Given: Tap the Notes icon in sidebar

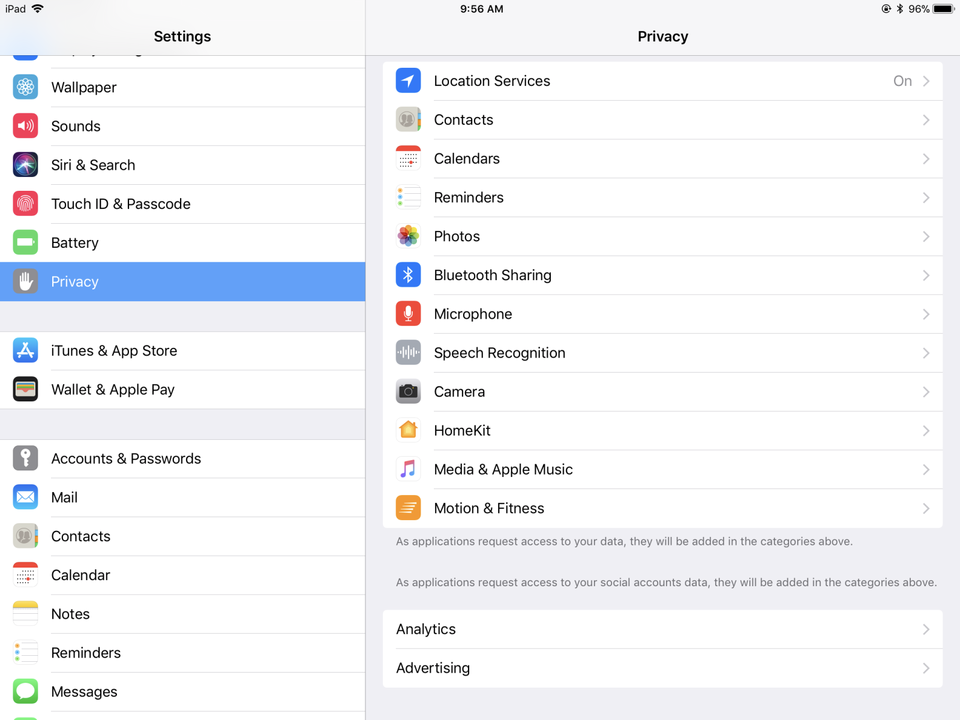Looking at the screenshot, I should [x=25, y=614].
